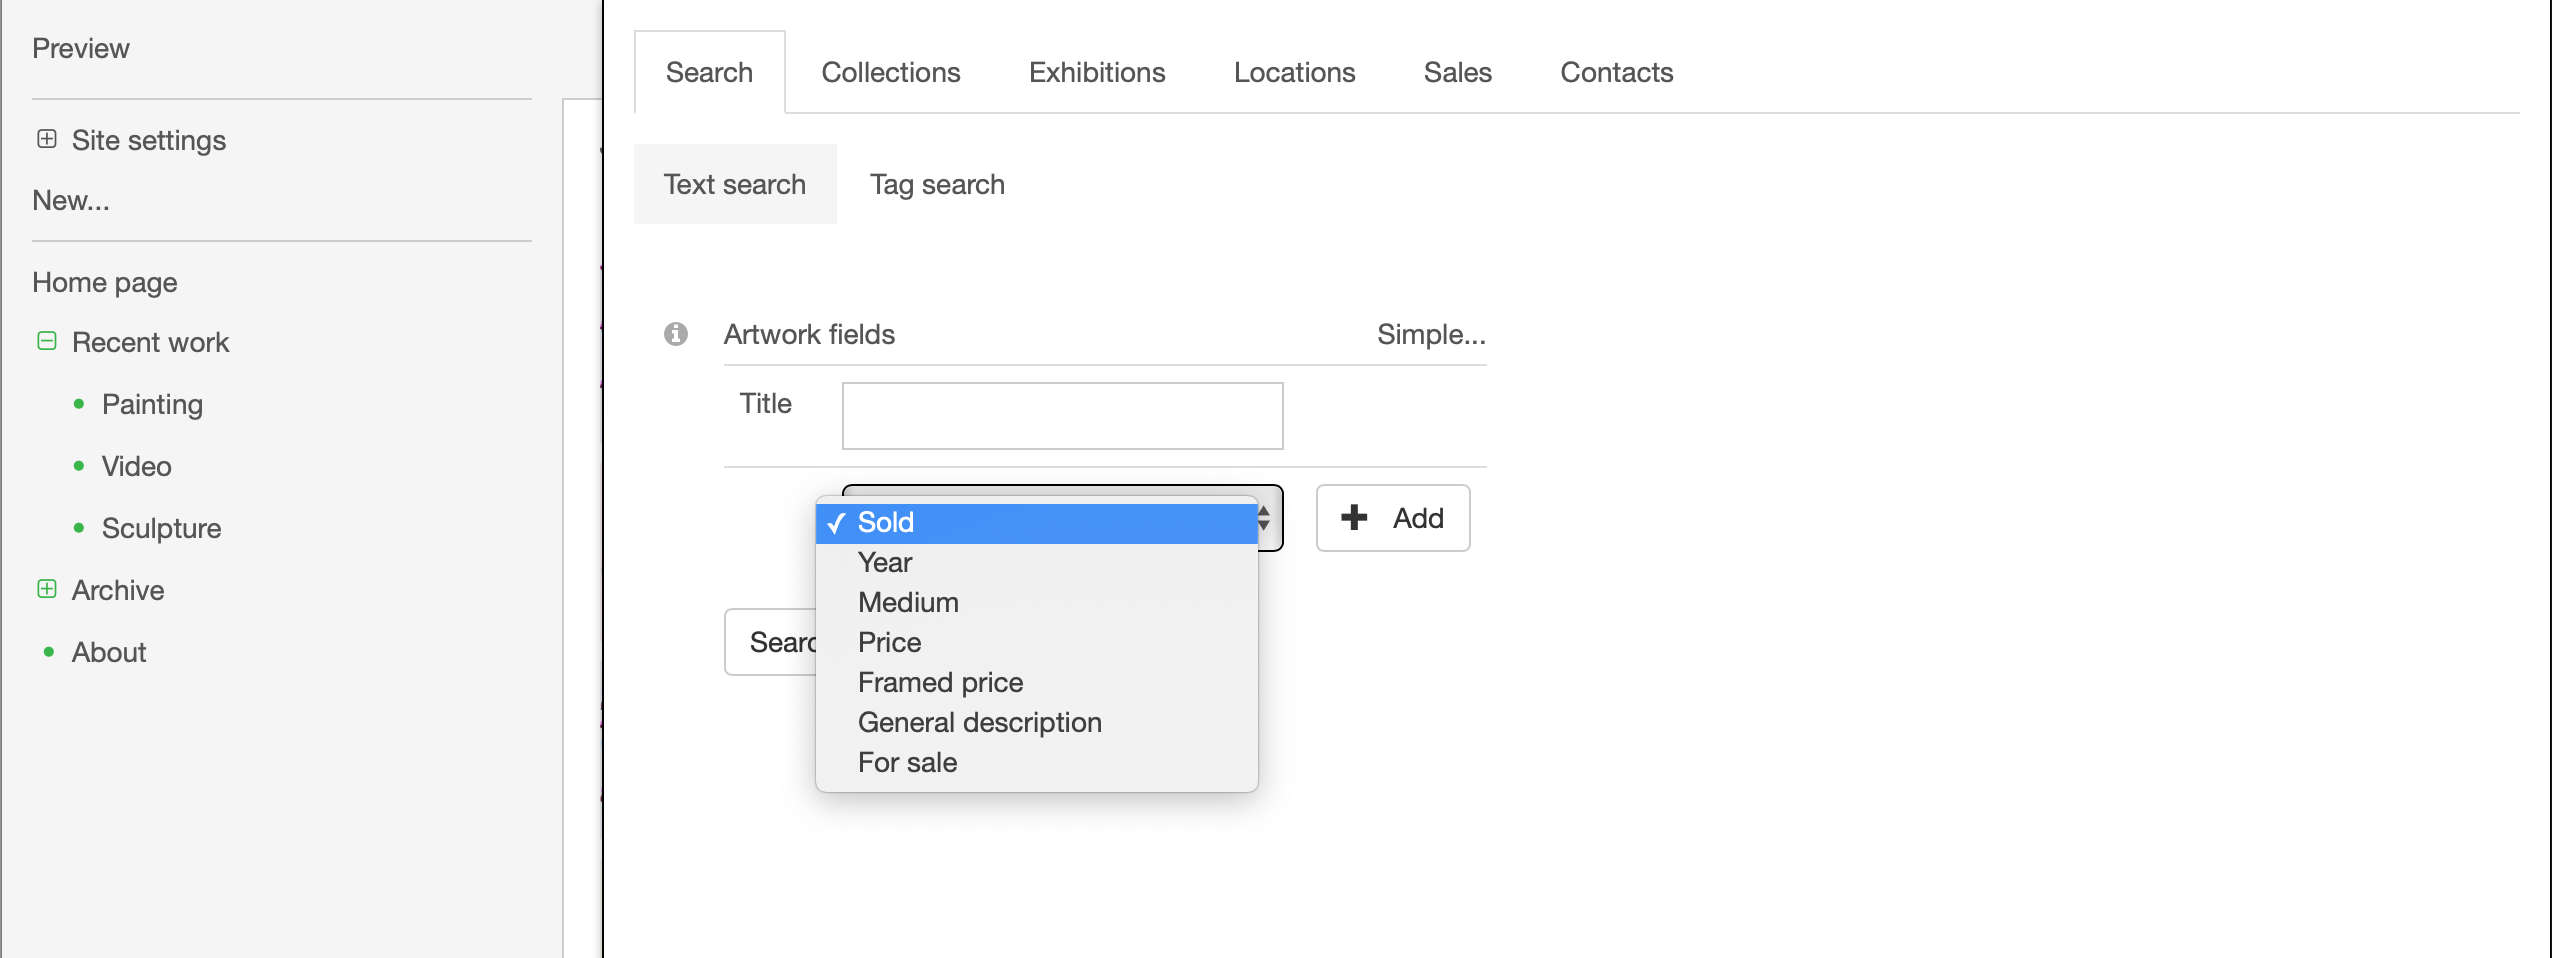This screenshot has height=958, width=2552.
Task: Open the Archive page item
Action: [x=118, y=590]
